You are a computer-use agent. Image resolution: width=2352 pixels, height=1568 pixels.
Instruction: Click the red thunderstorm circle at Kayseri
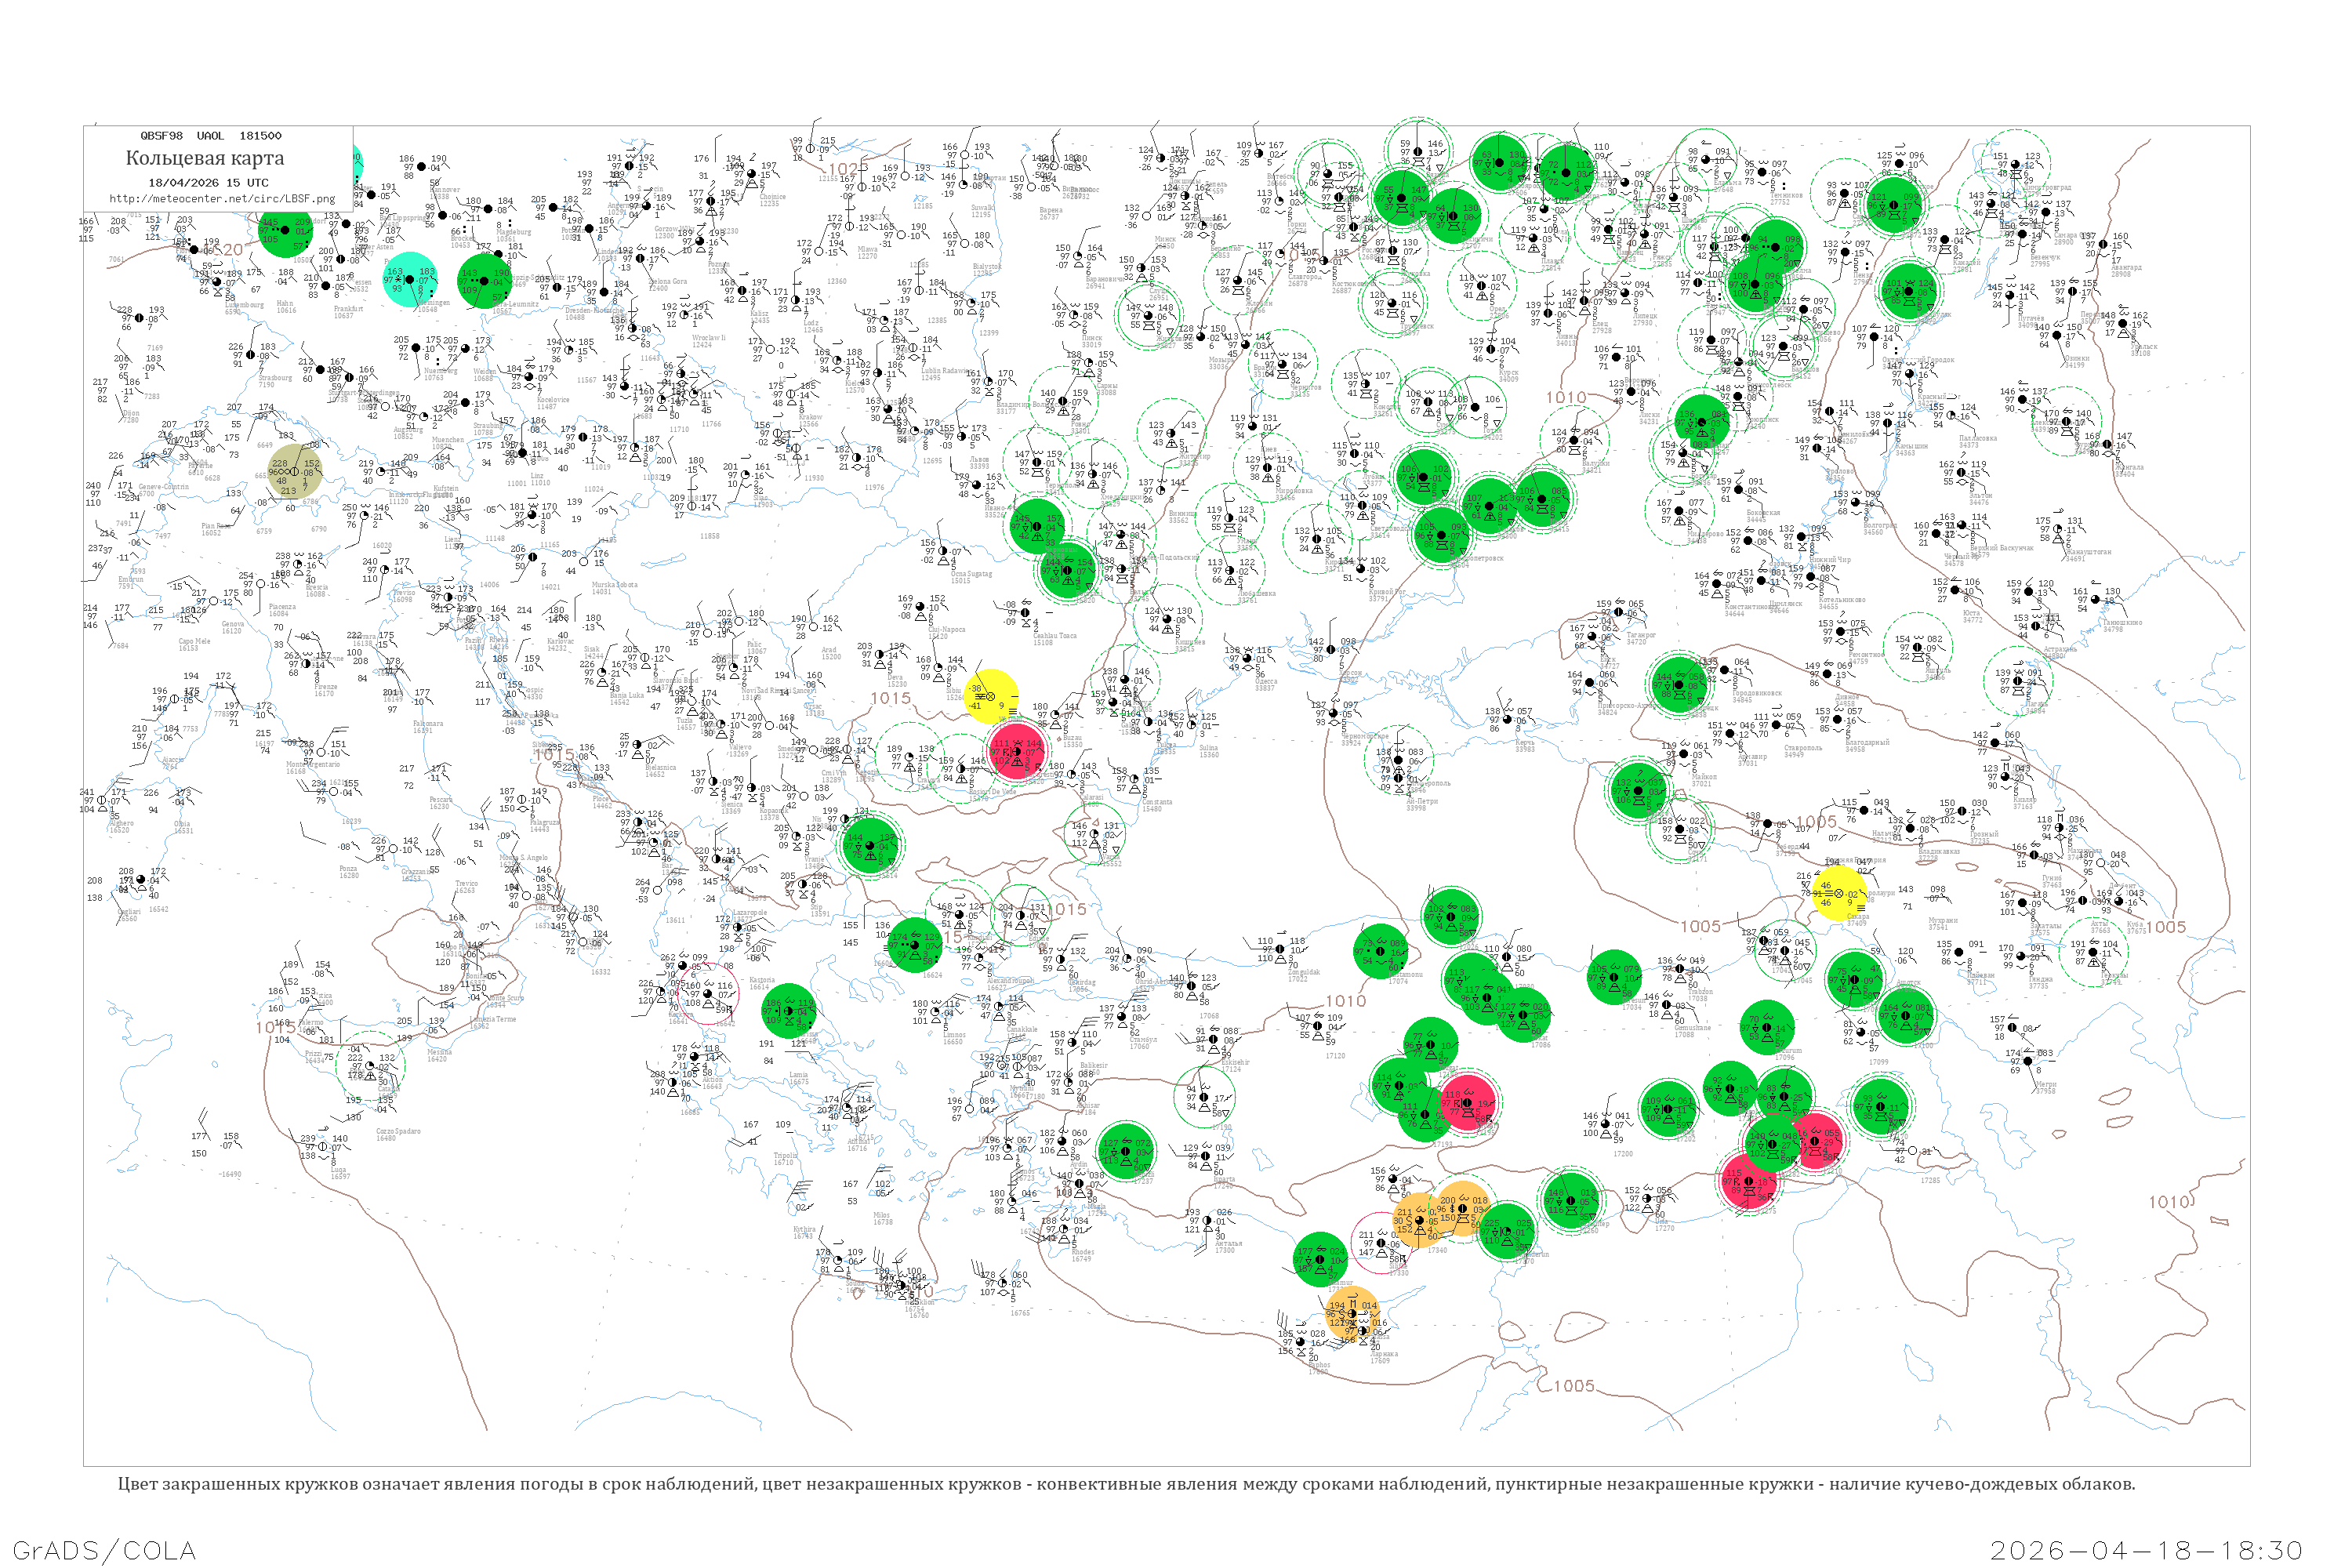(1467, 1103)
